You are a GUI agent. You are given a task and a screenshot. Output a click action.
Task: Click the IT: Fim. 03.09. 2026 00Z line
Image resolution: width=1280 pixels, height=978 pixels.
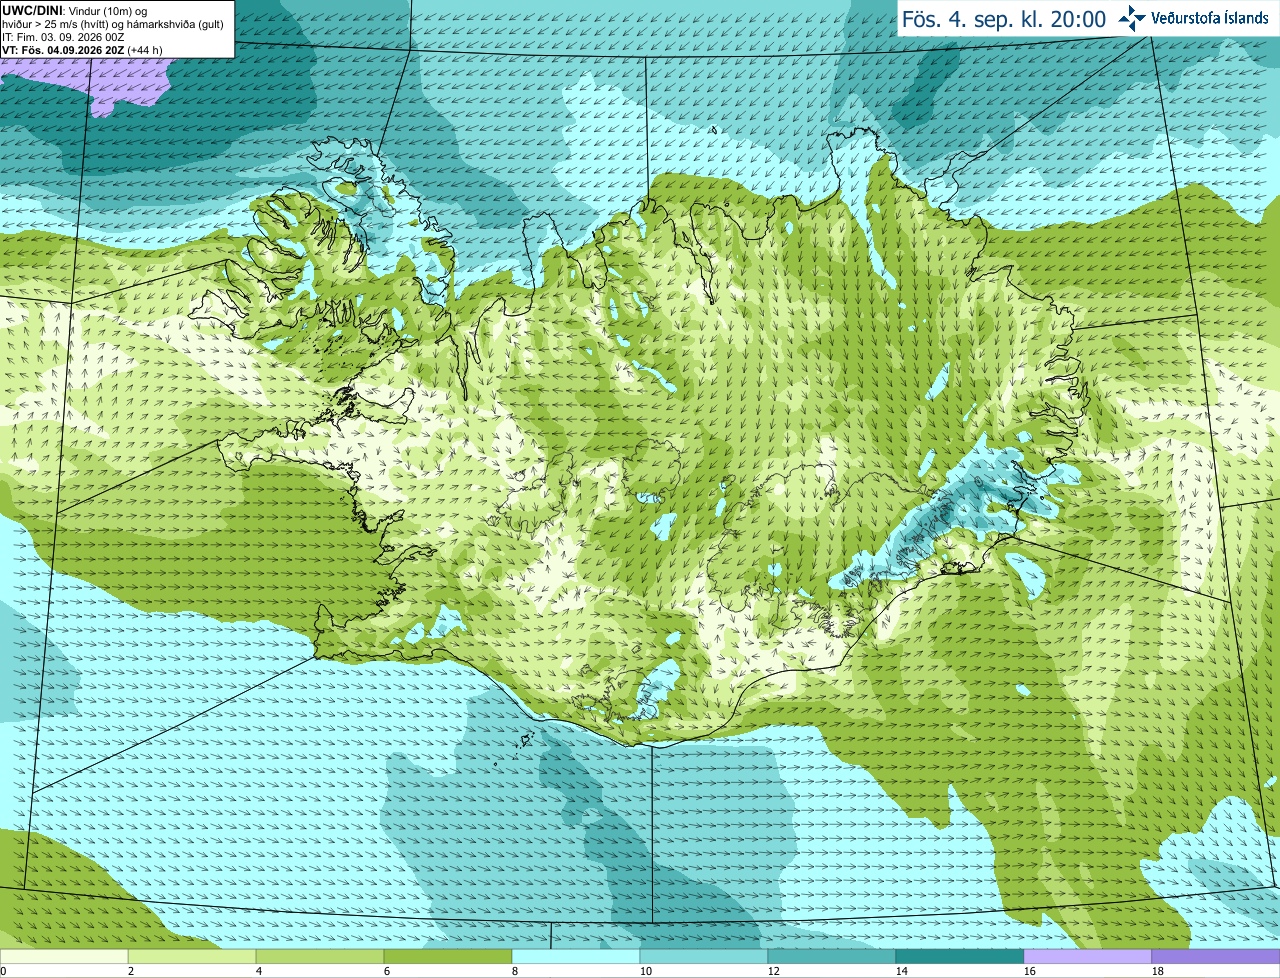pos(63,37)
